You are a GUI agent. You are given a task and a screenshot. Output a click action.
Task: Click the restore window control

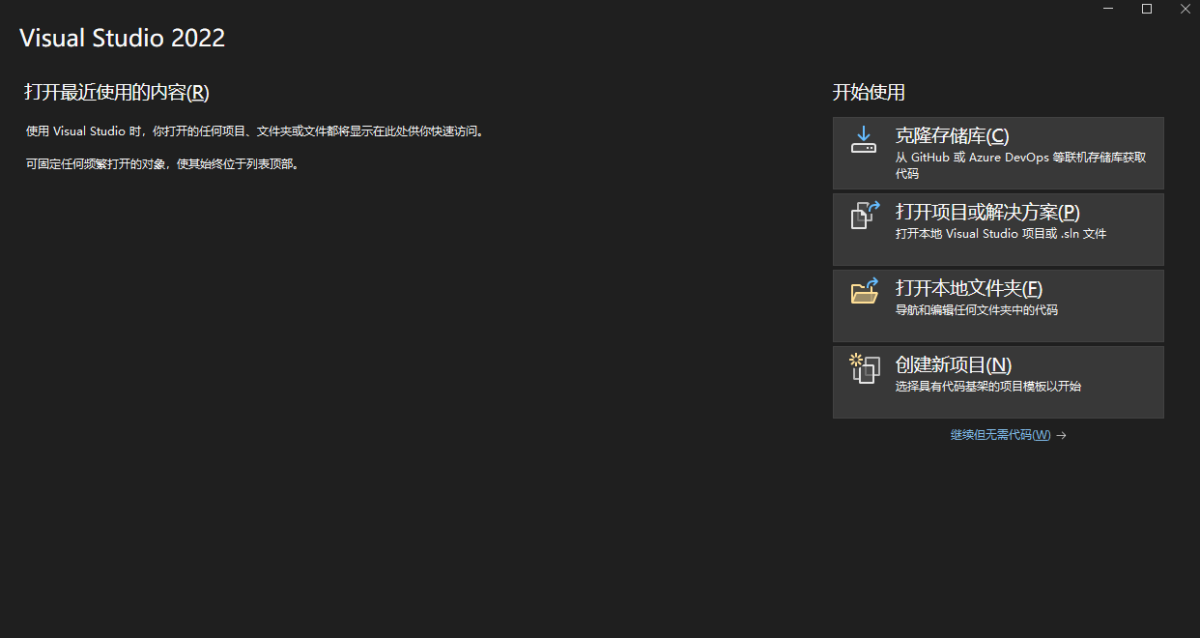pyautogui.click(x=1146, y=9)
